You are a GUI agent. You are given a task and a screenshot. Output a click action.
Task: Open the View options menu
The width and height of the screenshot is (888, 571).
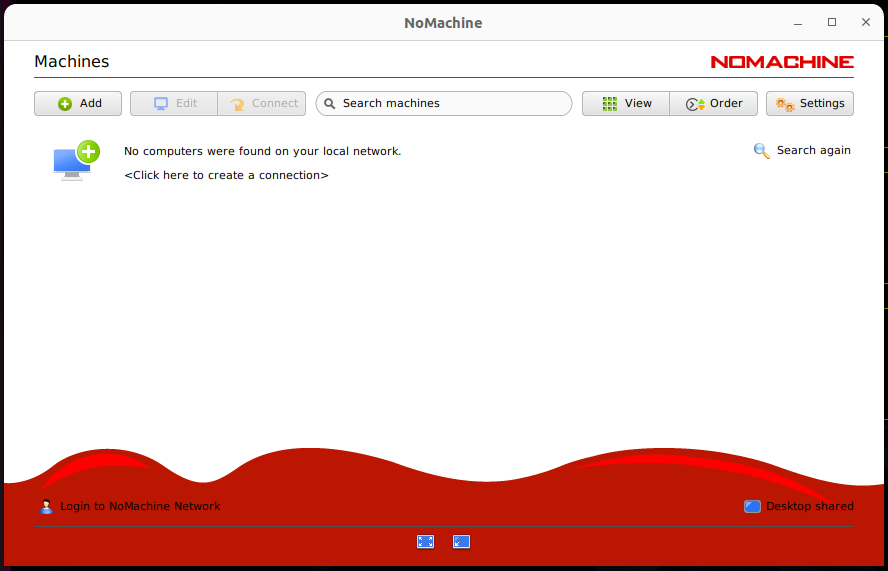[626, 103]
